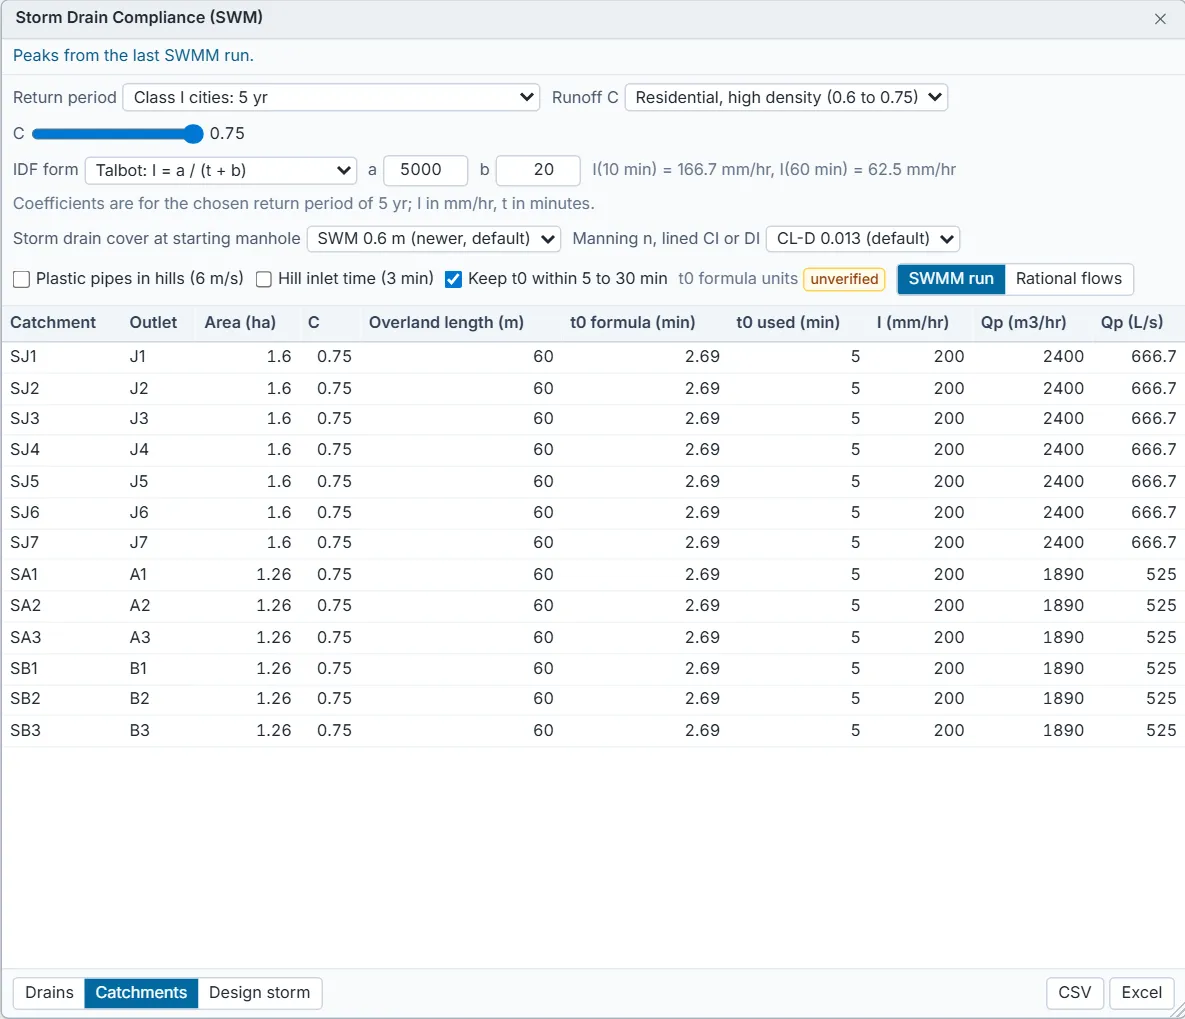Screen dimensions: 1185x1019
Task: Open the Manning n dropdown
Action: 862,239
